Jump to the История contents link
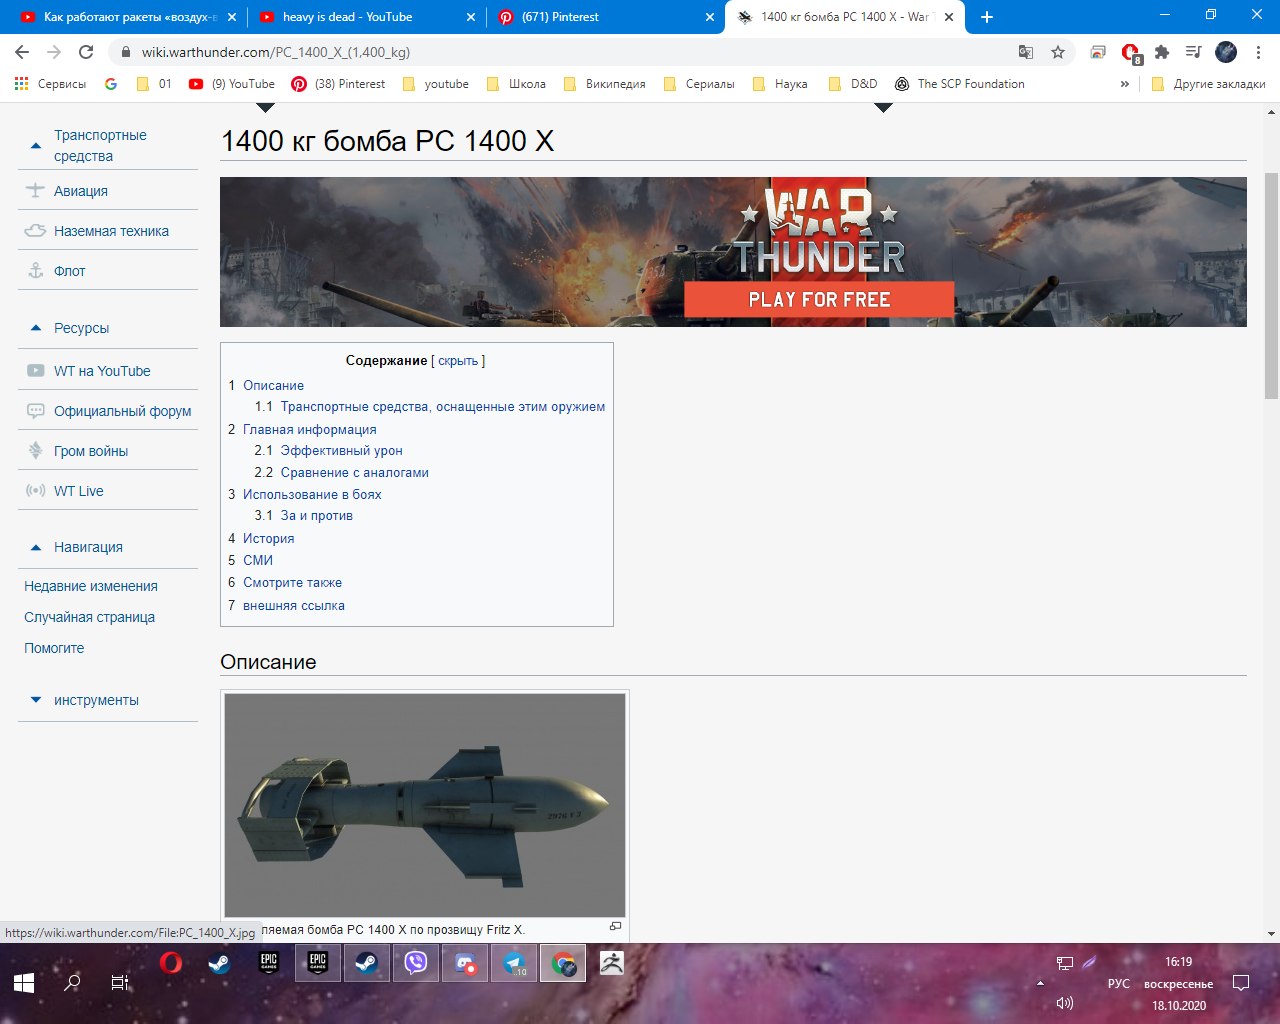The height and width of the screenshot is (1024, 1280). 268,538
